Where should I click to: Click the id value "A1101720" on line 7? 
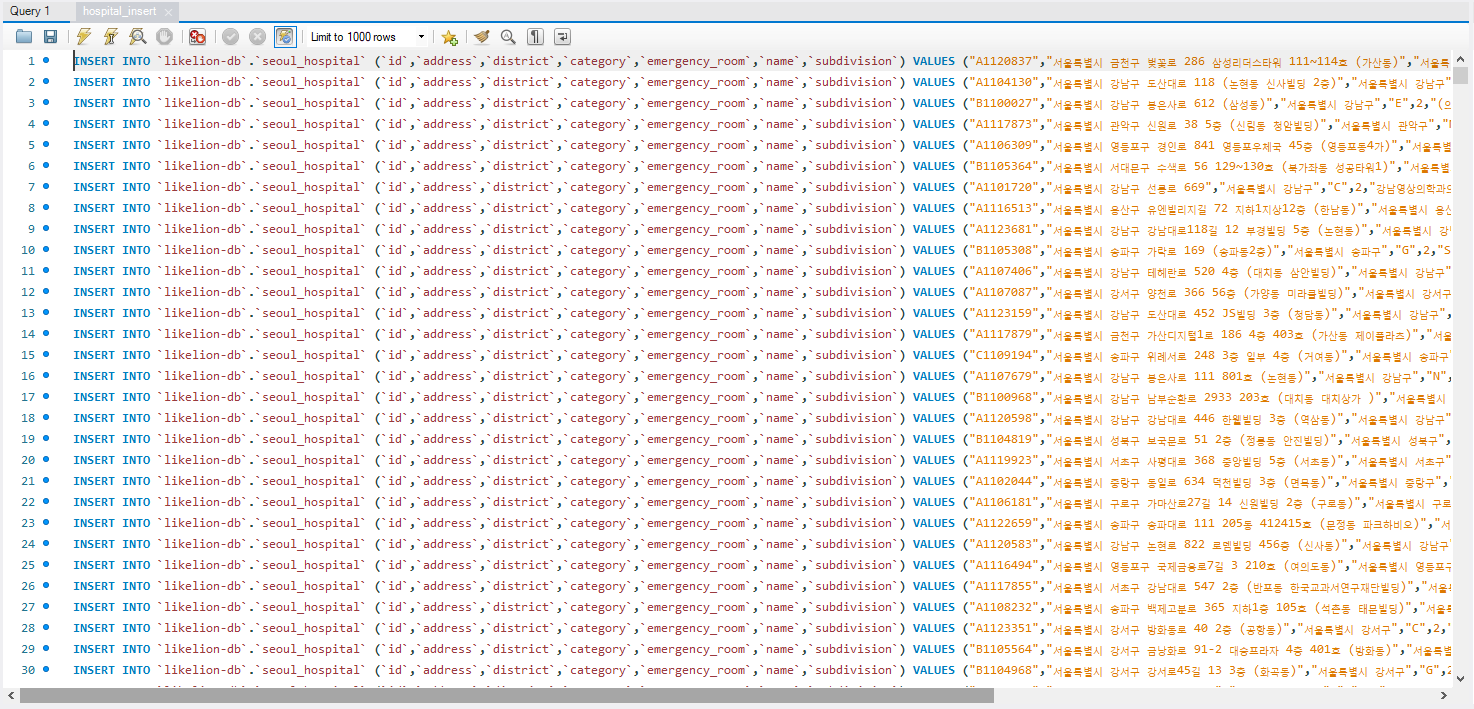click(1003, 187)
